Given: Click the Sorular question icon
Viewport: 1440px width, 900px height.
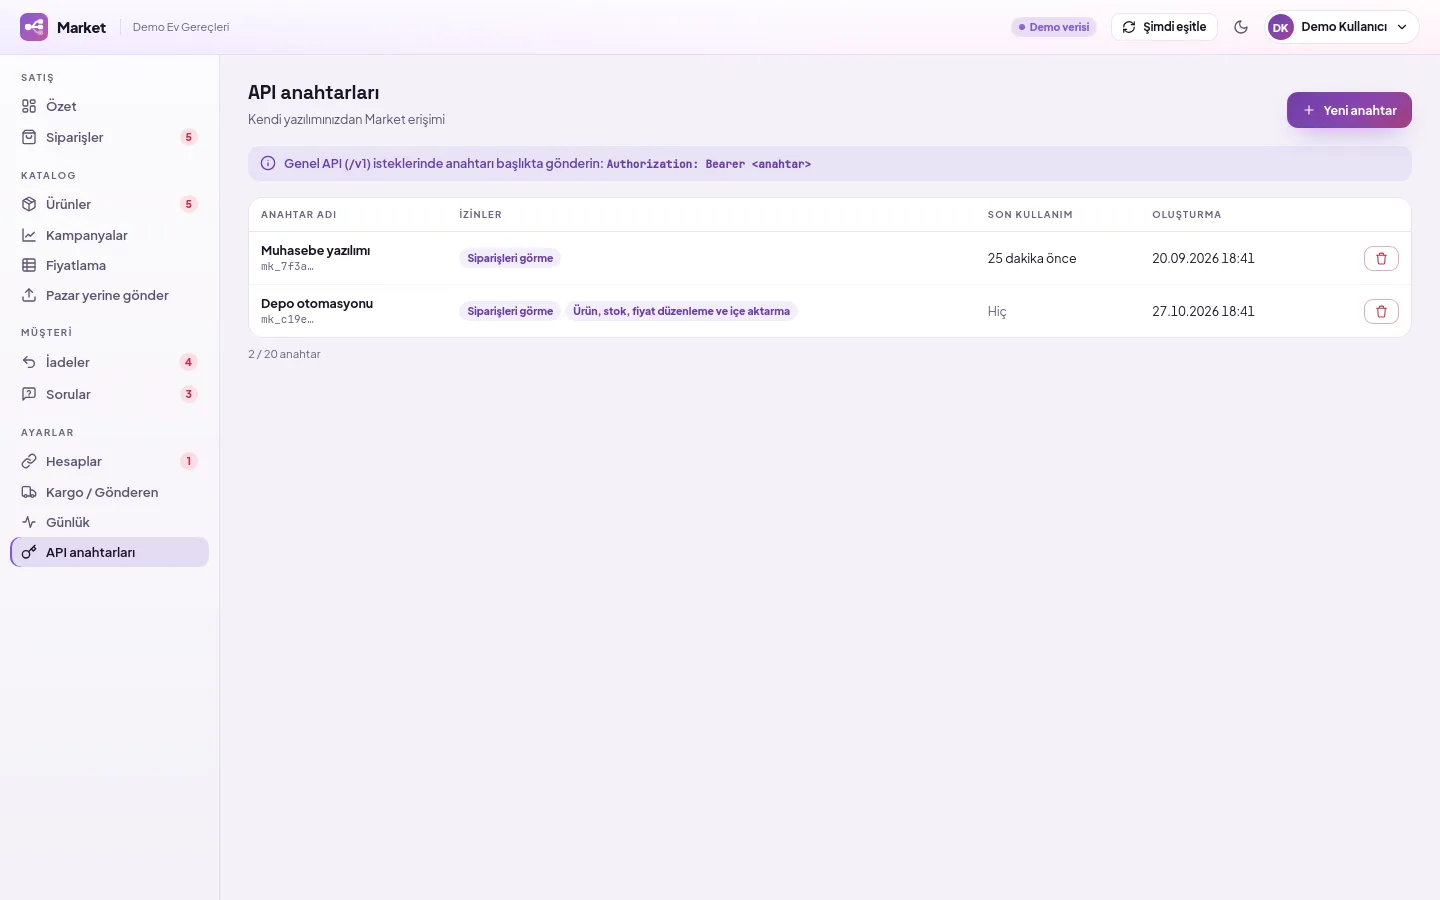Looking at the screenshot, I should point(29,394).
